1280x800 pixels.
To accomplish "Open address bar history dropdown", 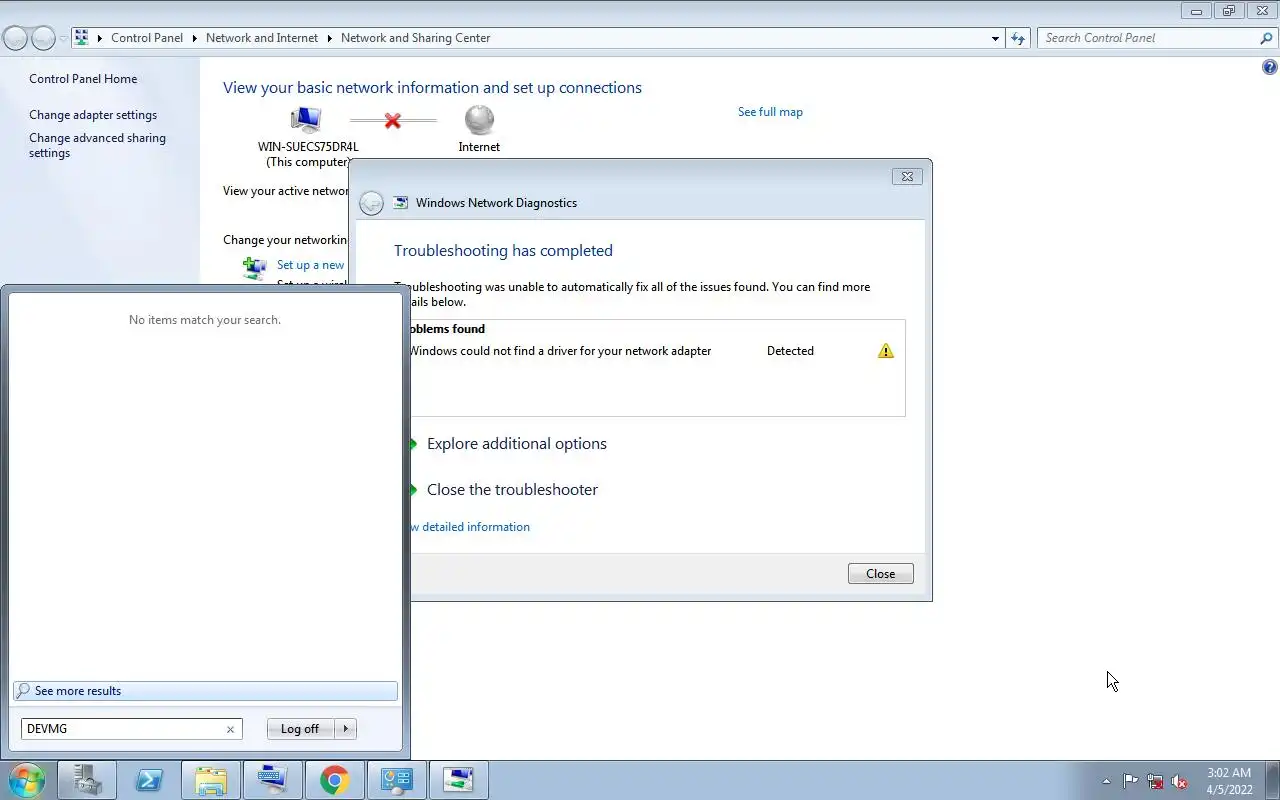I will tap(995, 38).
